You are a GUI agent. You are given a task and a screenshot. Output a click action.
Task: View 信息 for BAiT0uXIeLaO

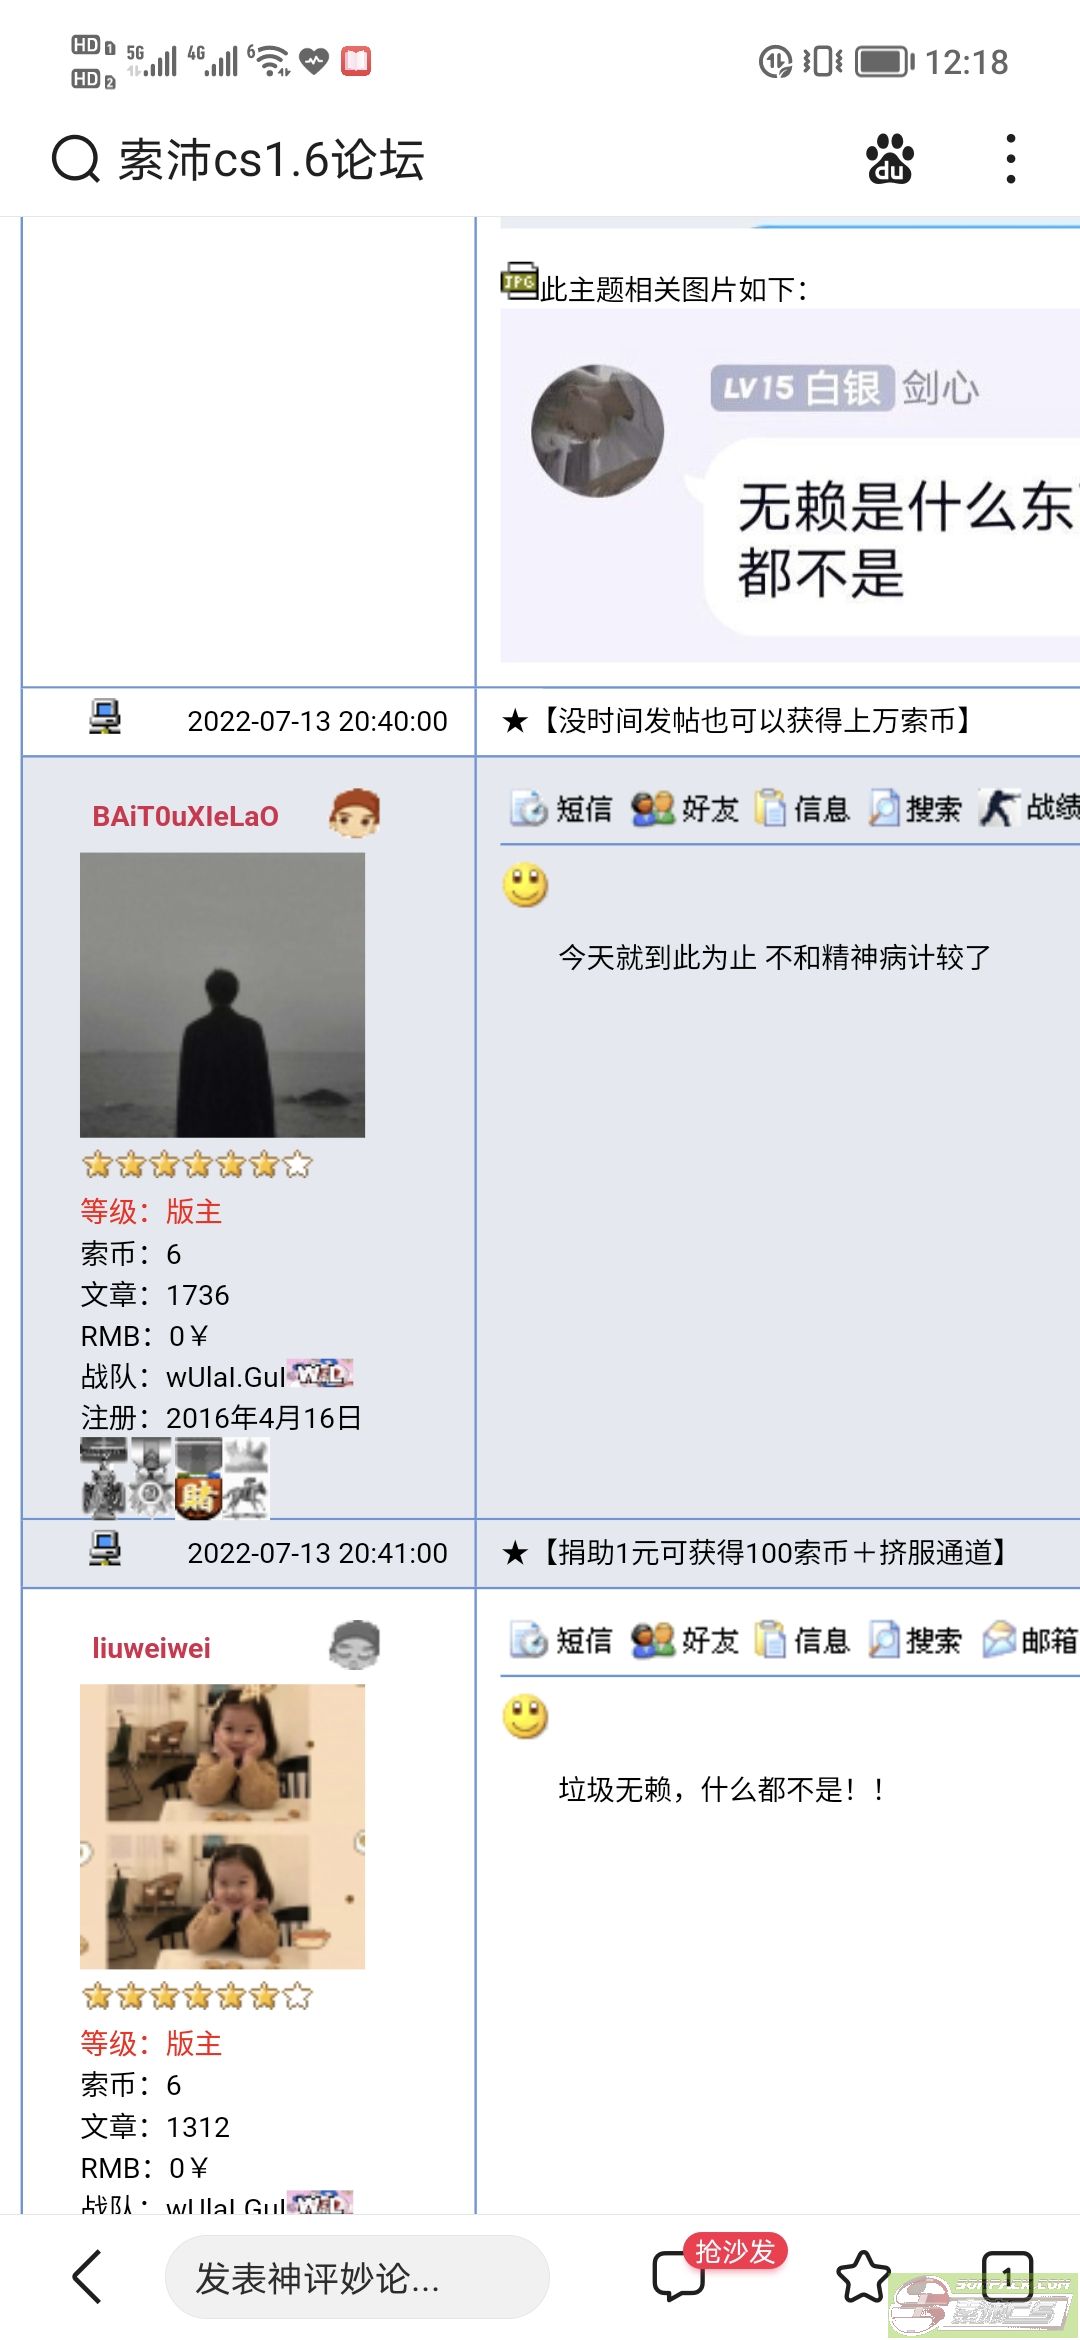(802, 807)
